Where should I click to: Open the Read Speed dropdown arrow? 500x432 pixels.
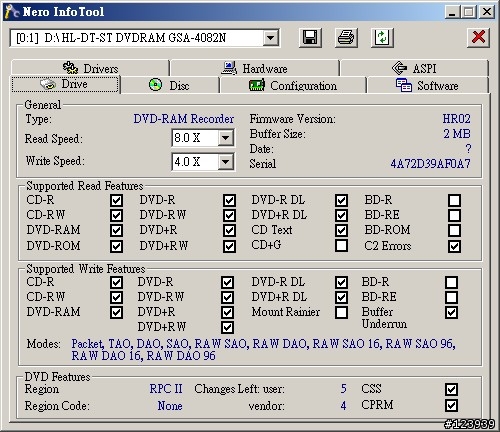226,138
